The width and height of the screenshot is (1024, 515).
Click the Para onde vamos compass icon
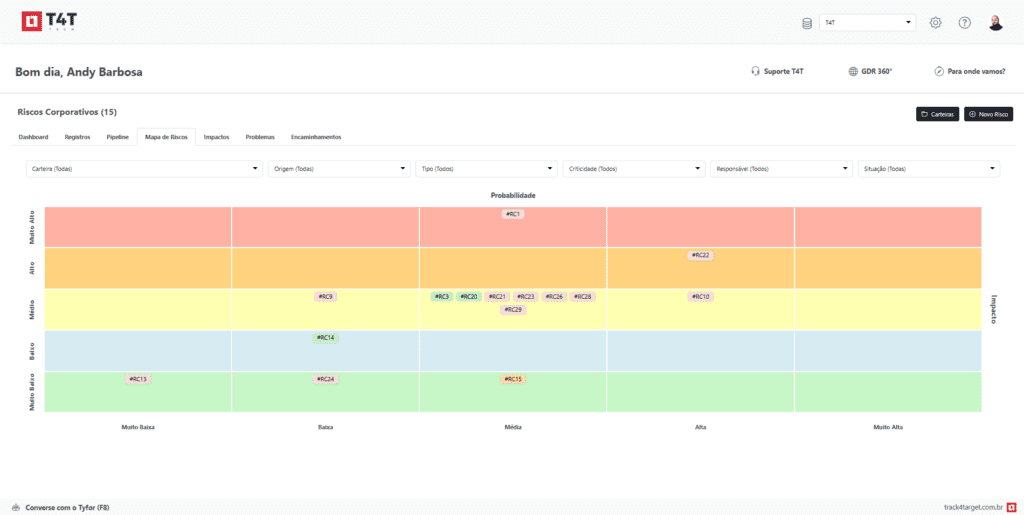[939, 72]
